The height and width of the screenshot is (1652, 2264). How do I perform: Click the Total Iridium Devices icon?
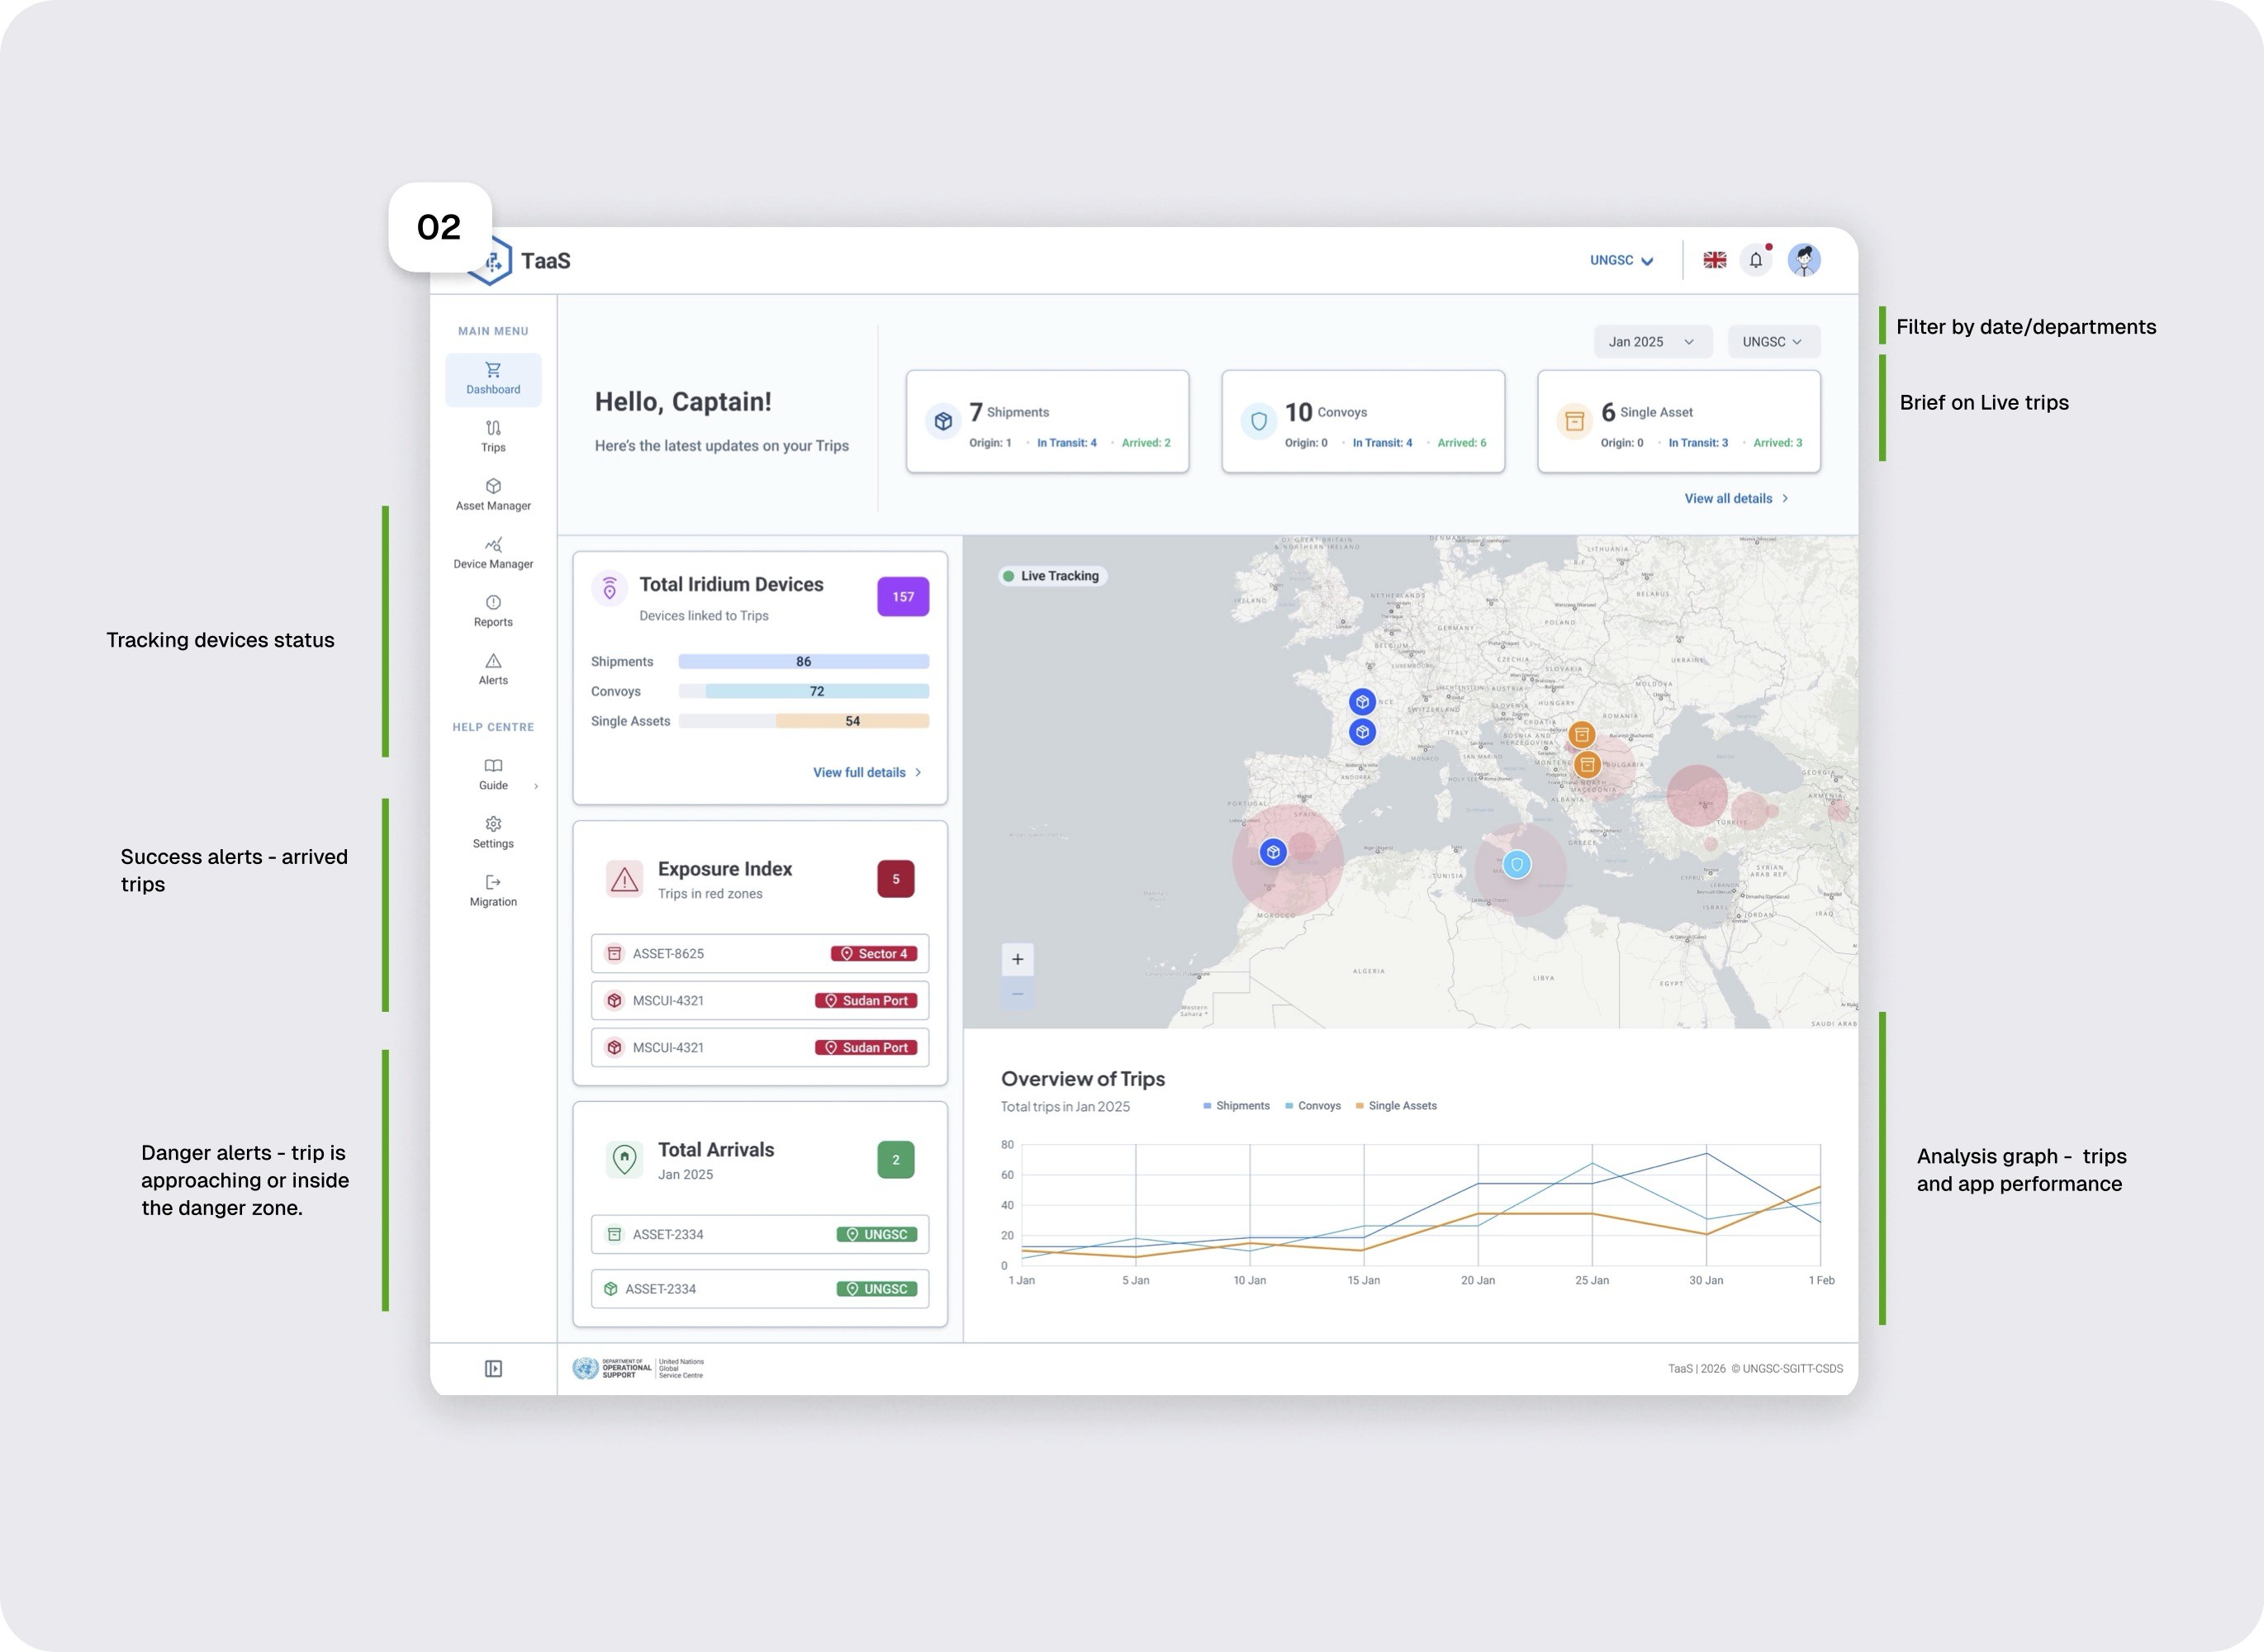(609, 589)
